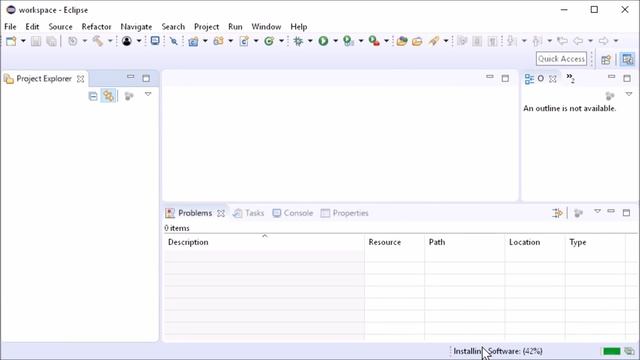Click the New file wizard icon

(x=11, y=41)
